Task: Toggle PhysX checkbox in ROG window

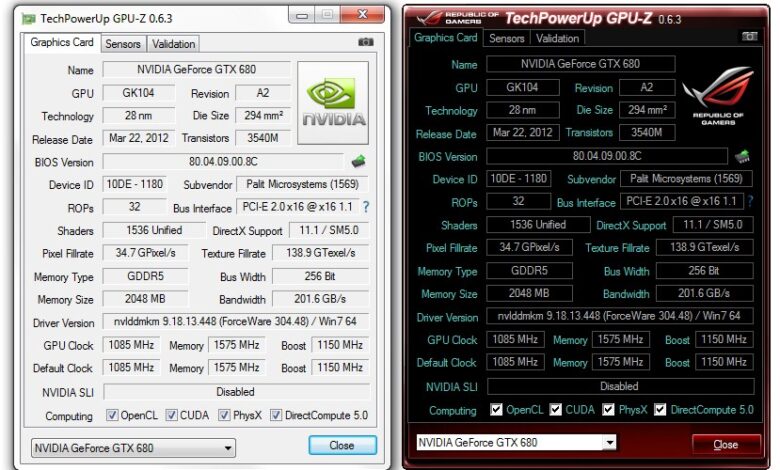Action: tap(608, 409)
